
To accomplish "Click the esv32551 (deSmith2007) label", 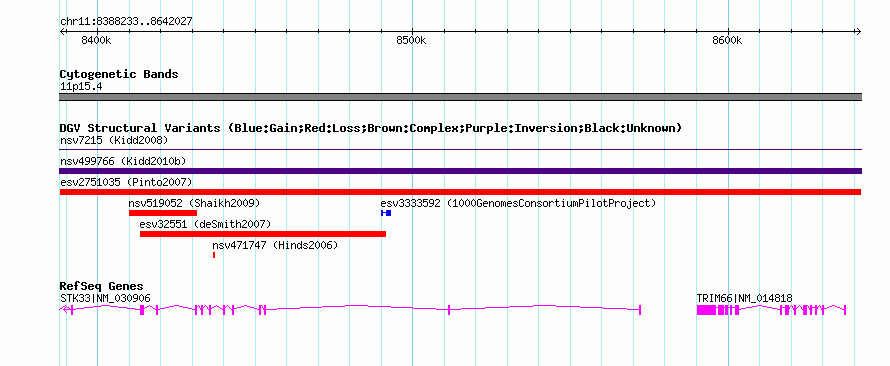I will 205,224.
